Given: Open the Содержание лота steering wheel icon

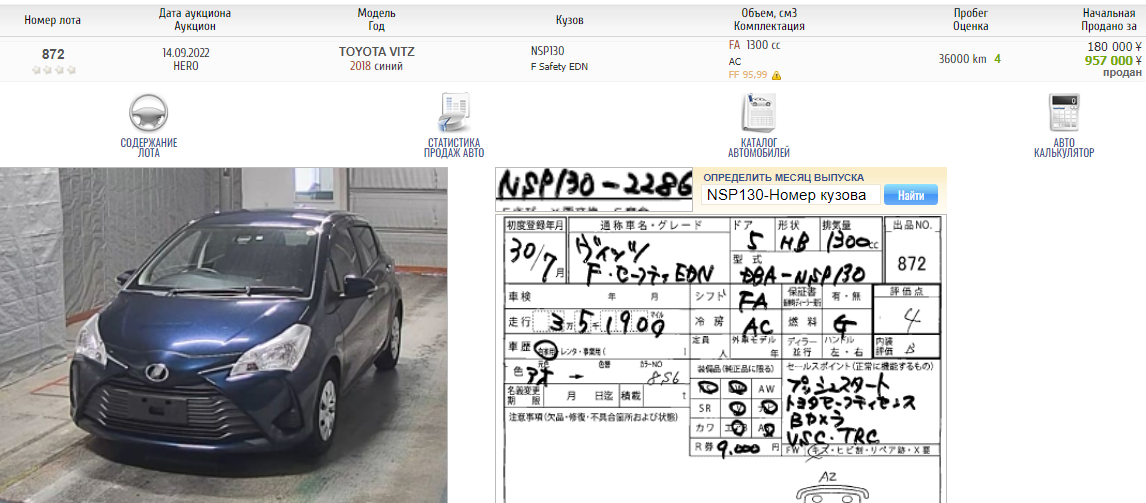Looking at the screenshot, I should pos(148,113).
